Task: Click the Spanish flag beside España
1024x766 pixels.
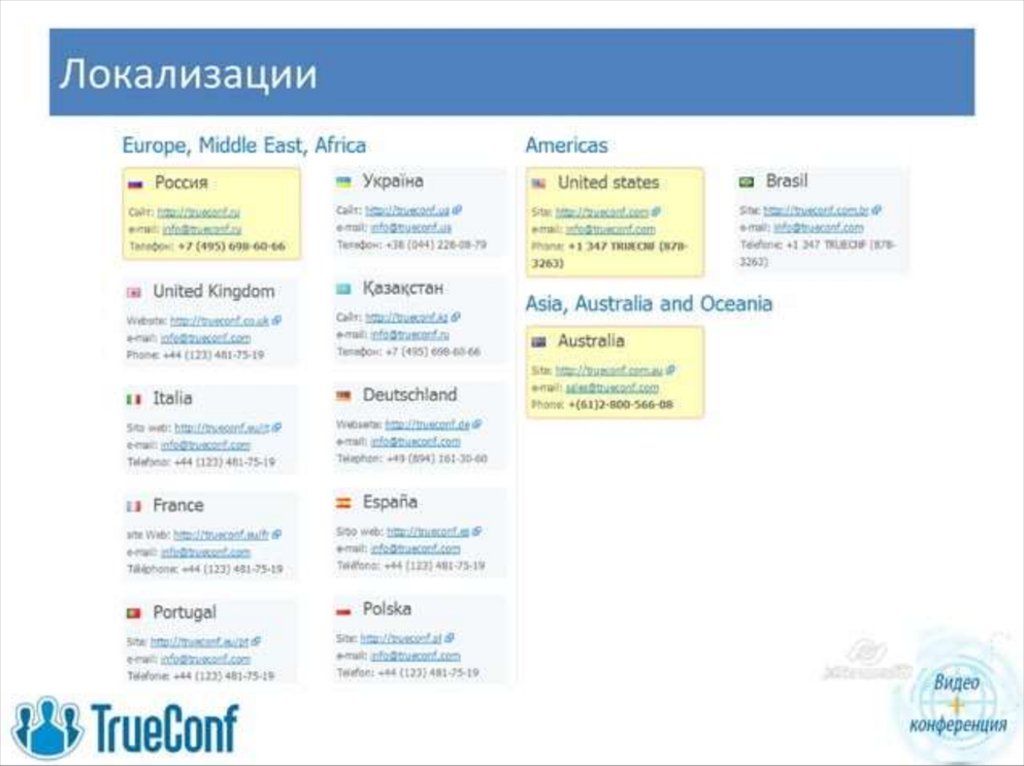Action: point(344,503)
